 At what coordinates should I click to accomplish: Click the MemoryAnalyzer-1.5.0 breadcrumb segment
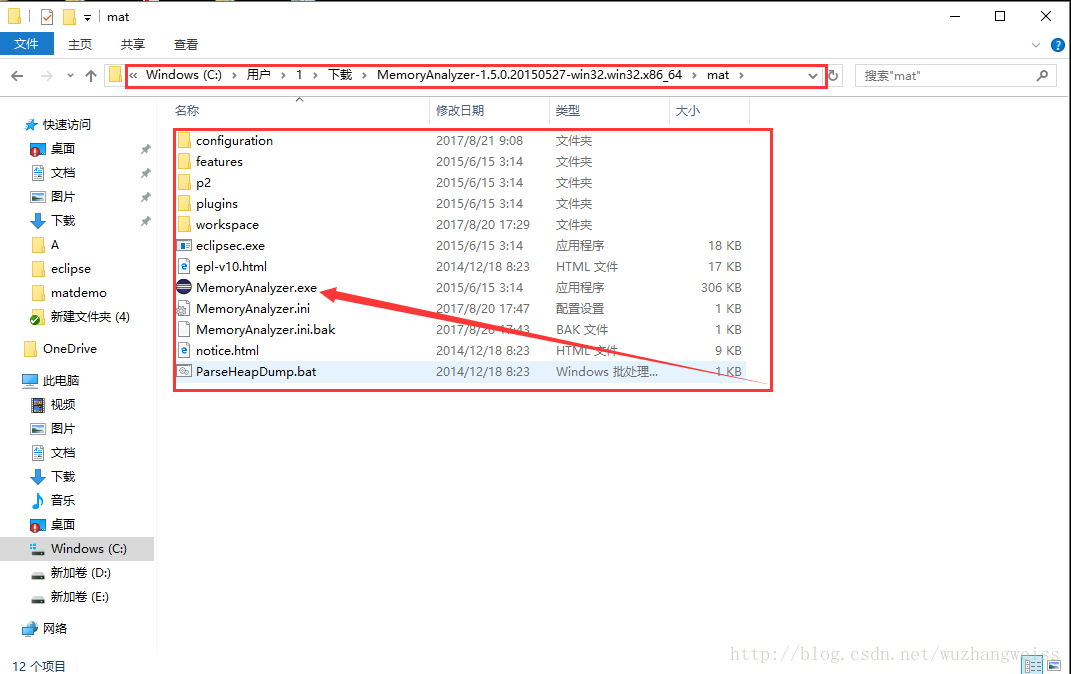pos(529,75)
